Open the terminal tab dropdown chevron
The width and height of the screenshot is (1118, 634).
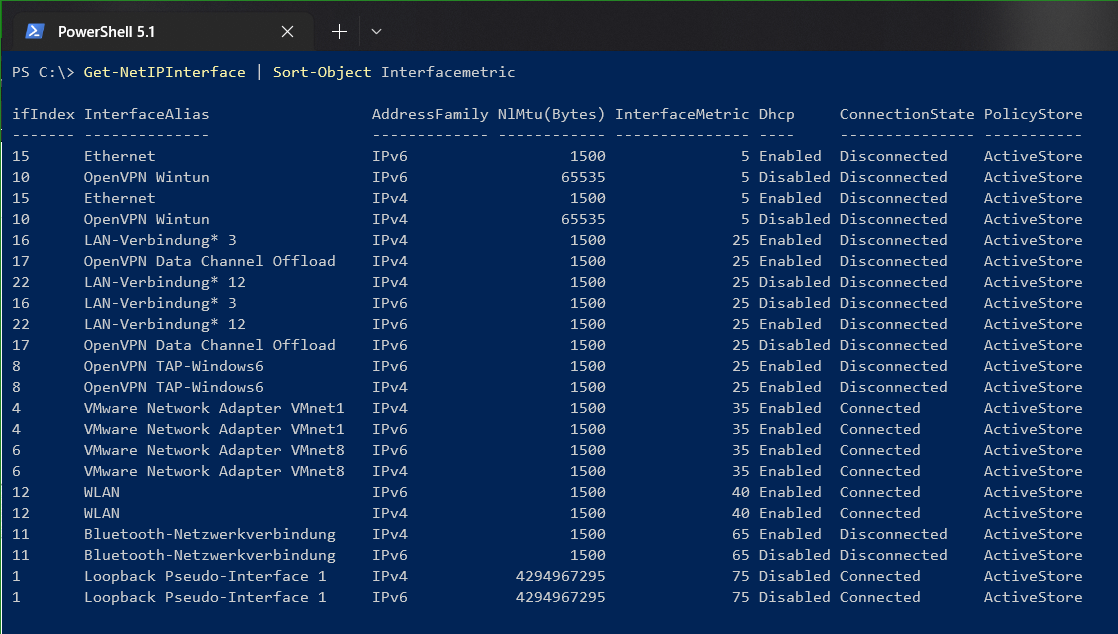[x=376, y=31]
